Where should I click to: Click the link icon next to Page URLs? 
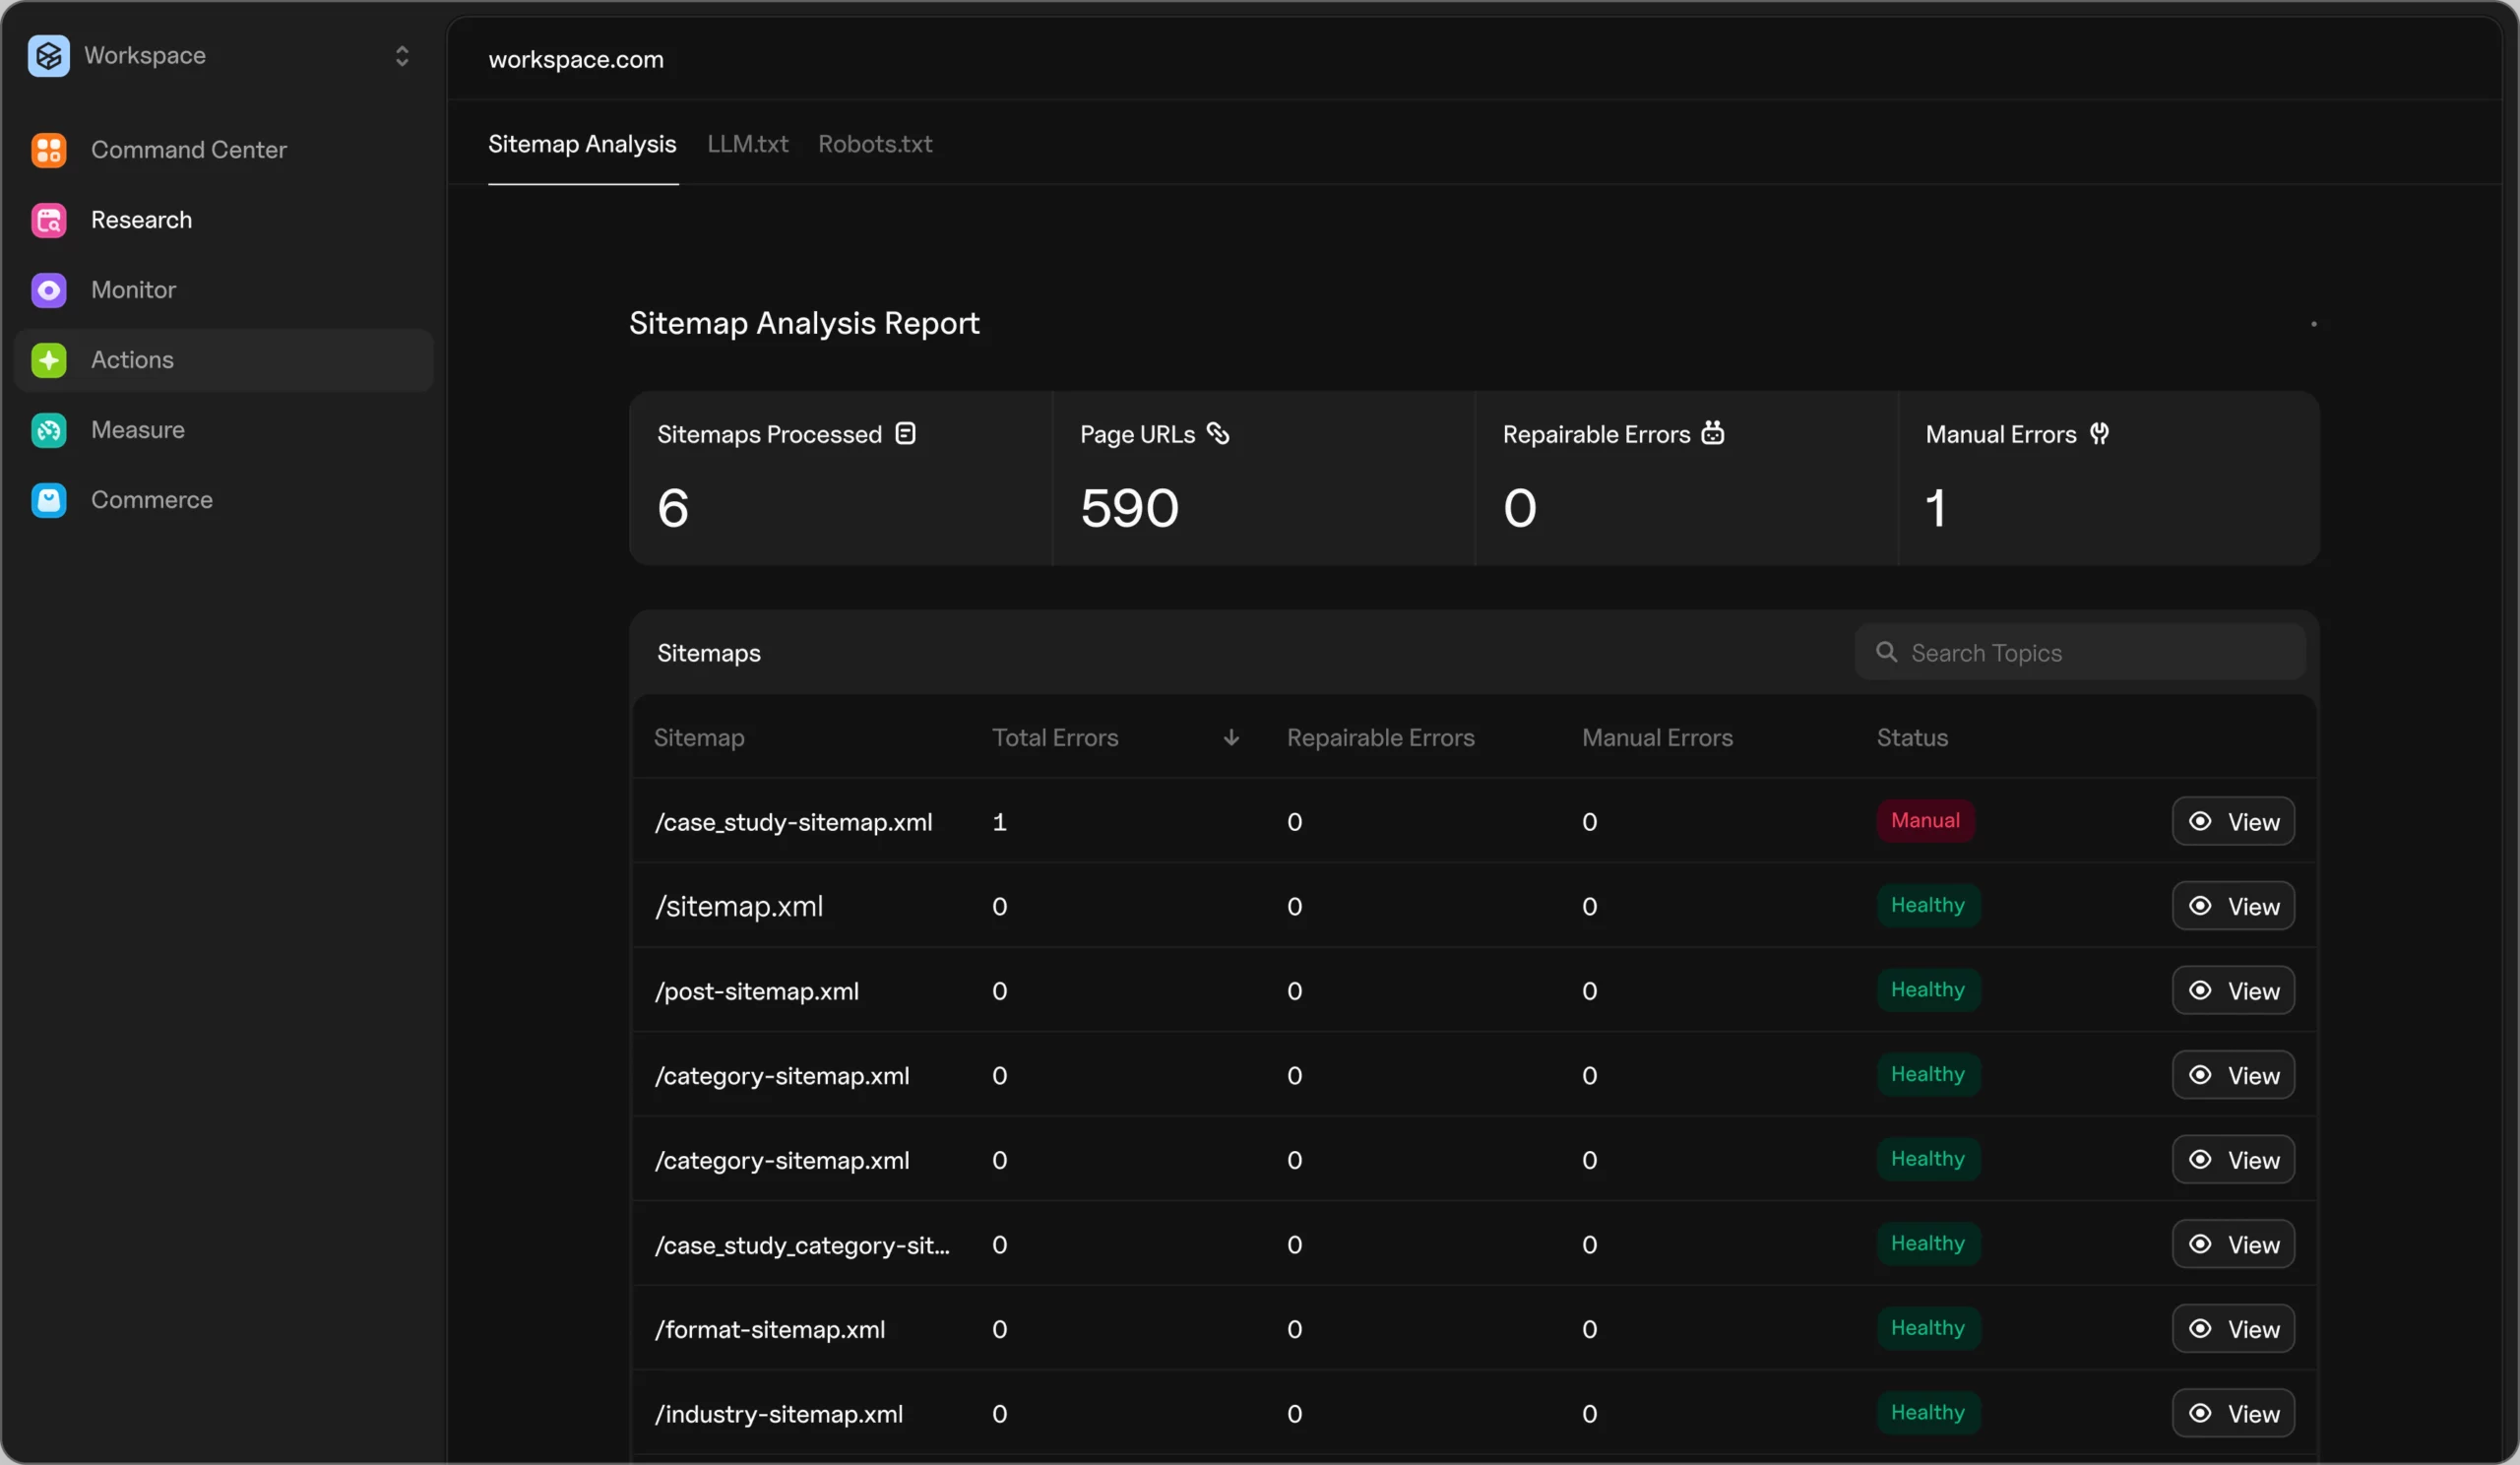(x=1217, y=433)
